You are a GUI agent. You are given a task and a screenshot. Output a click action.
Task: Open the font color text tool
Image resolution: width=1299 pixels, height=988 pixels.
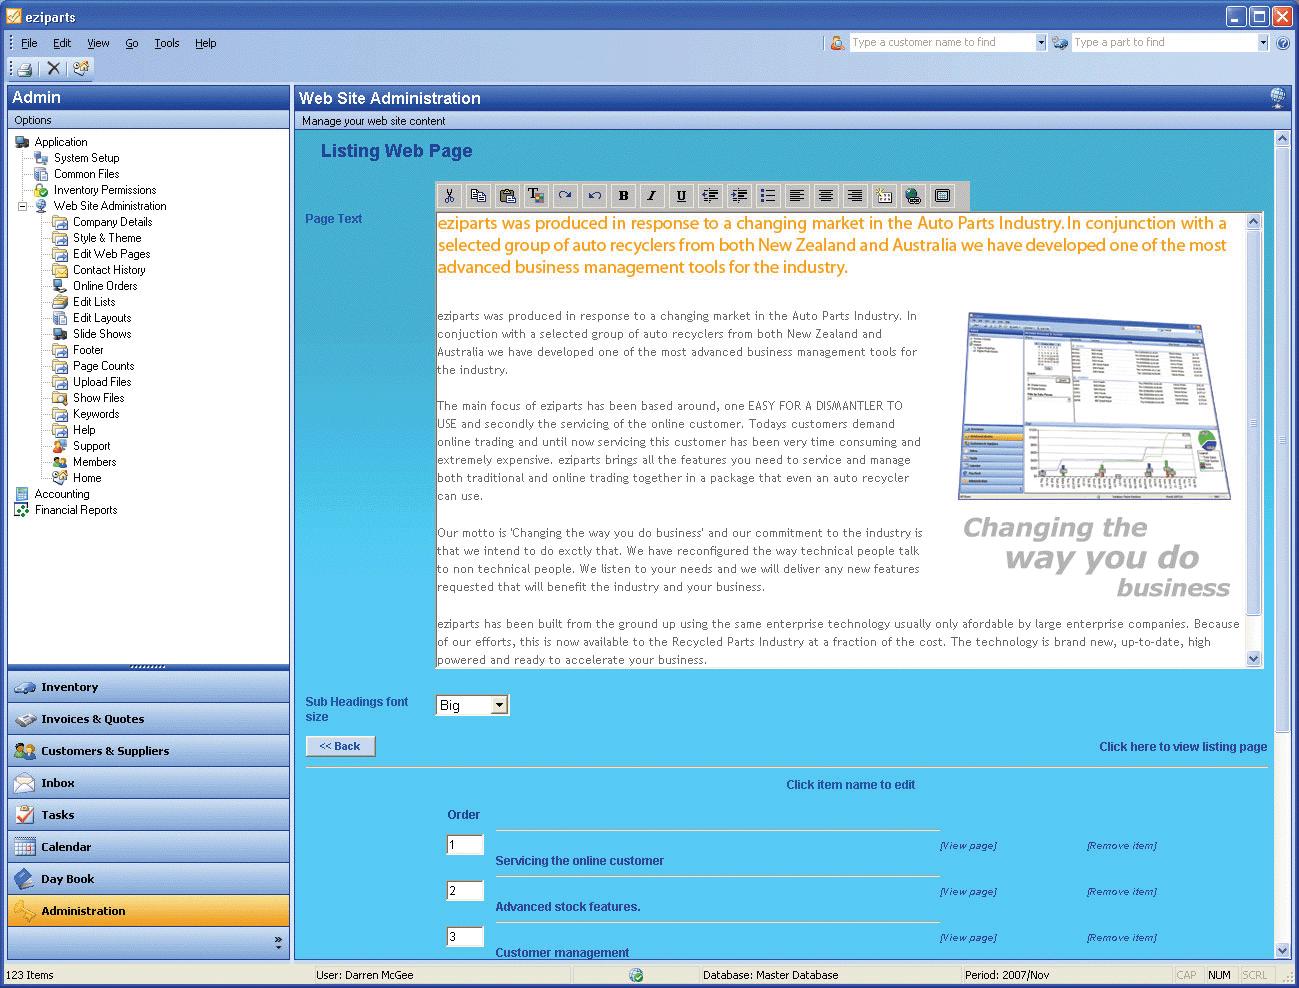tap(536, 196)
